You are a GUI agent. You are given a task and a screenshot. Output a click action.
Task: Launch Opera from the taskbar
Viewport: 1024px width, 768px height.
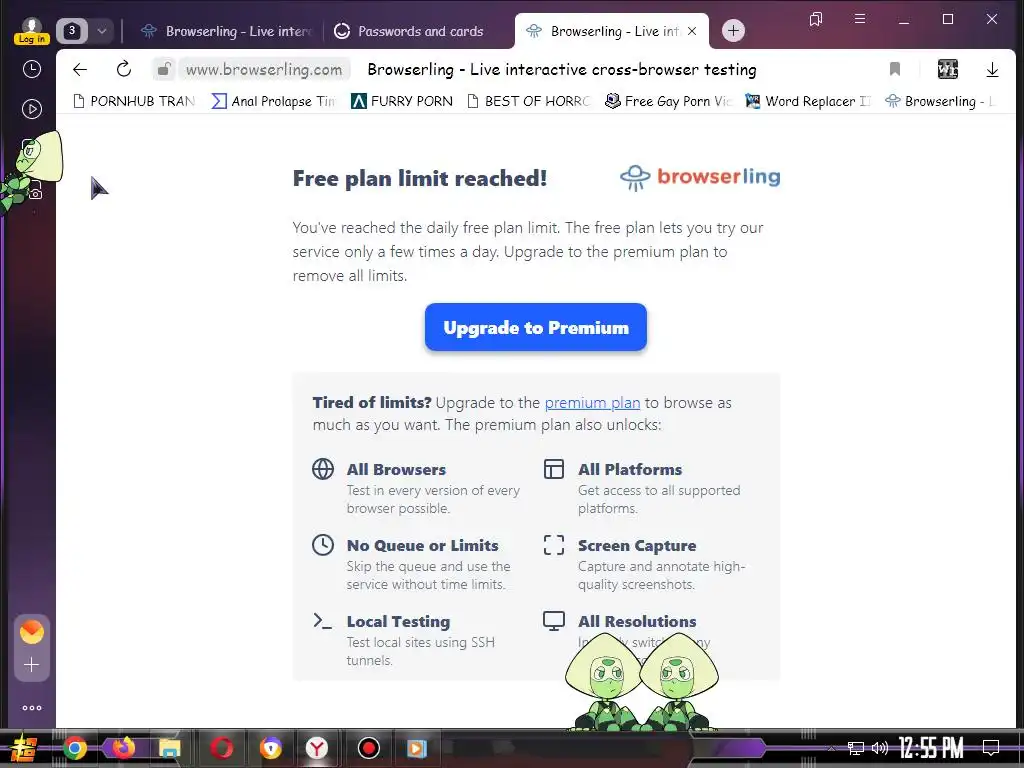[222, 748]
